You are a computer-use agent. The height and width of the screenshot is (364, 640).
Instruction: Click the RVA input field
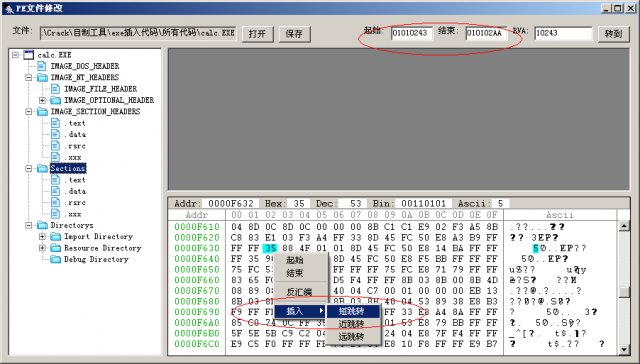coord(563,33)
